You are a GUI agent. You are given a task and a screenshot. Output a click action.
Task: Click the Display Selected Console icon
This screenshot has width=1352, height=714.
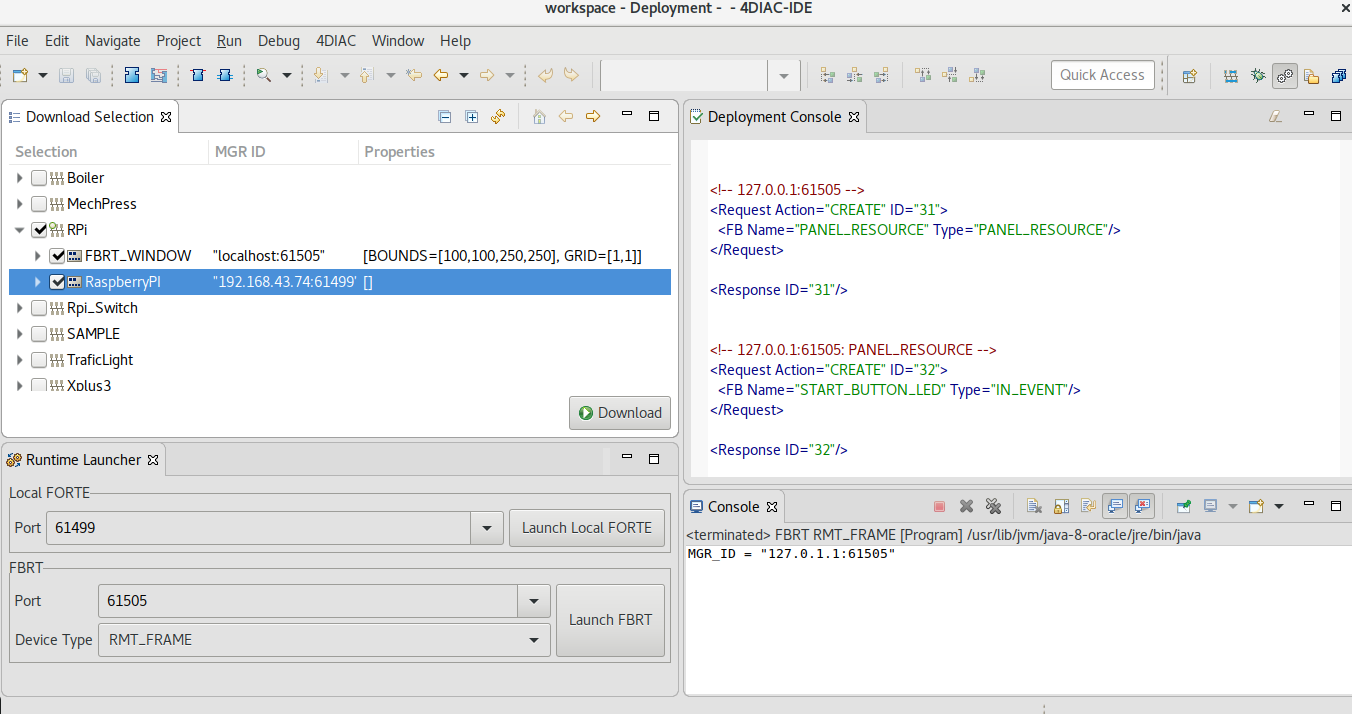click(x=1210, y=507)
